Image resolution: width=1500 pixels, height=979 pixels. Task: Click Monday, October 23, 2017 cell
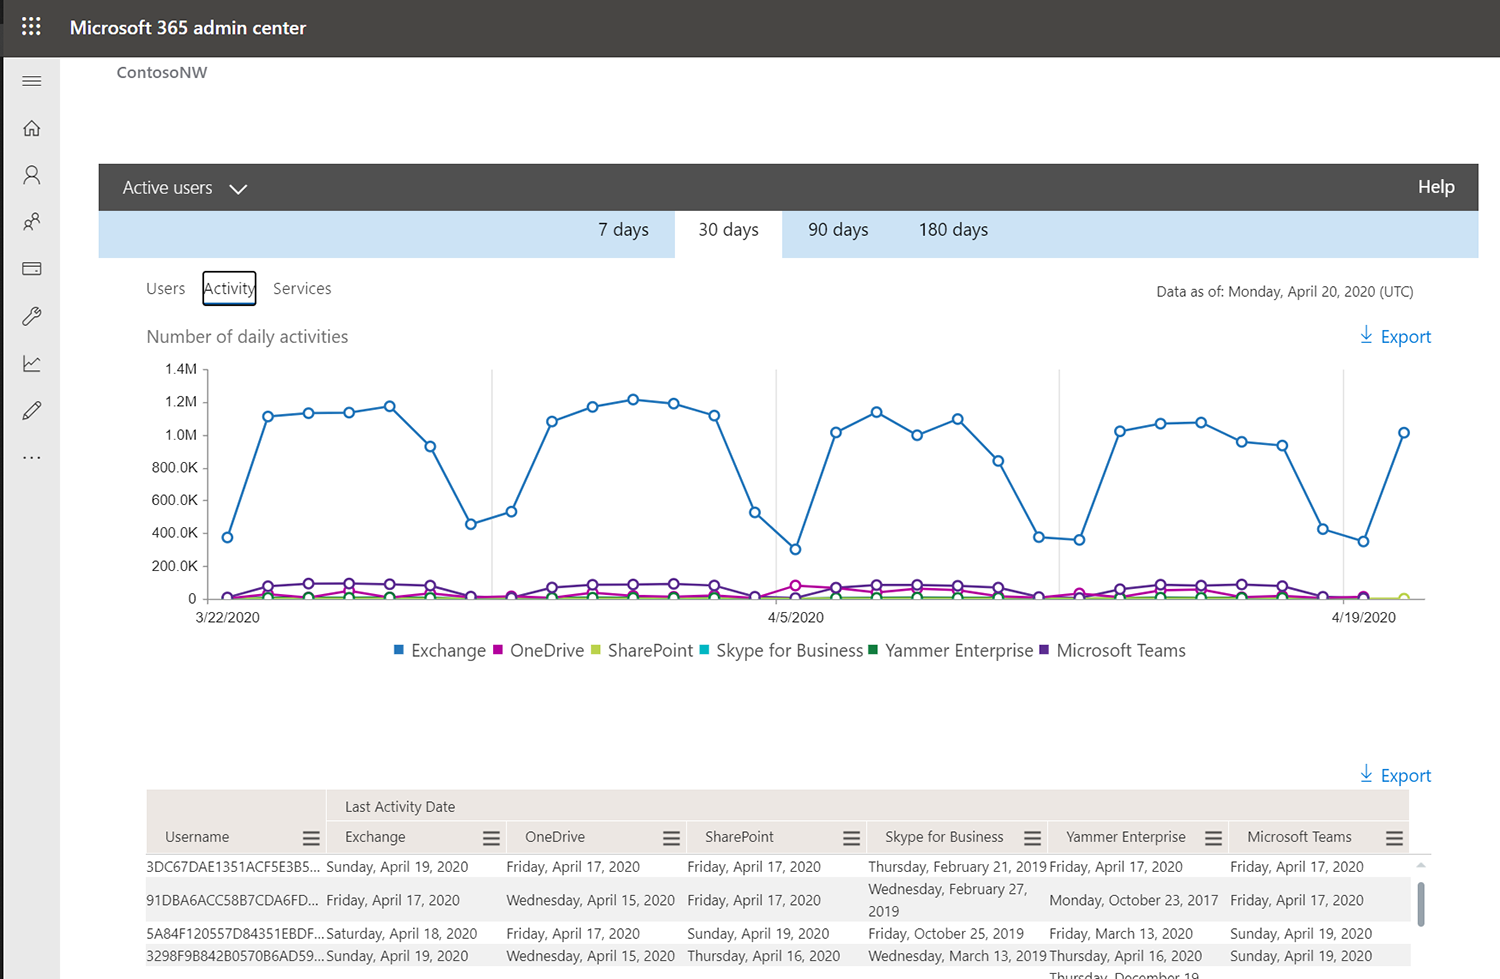point(1133,900)
